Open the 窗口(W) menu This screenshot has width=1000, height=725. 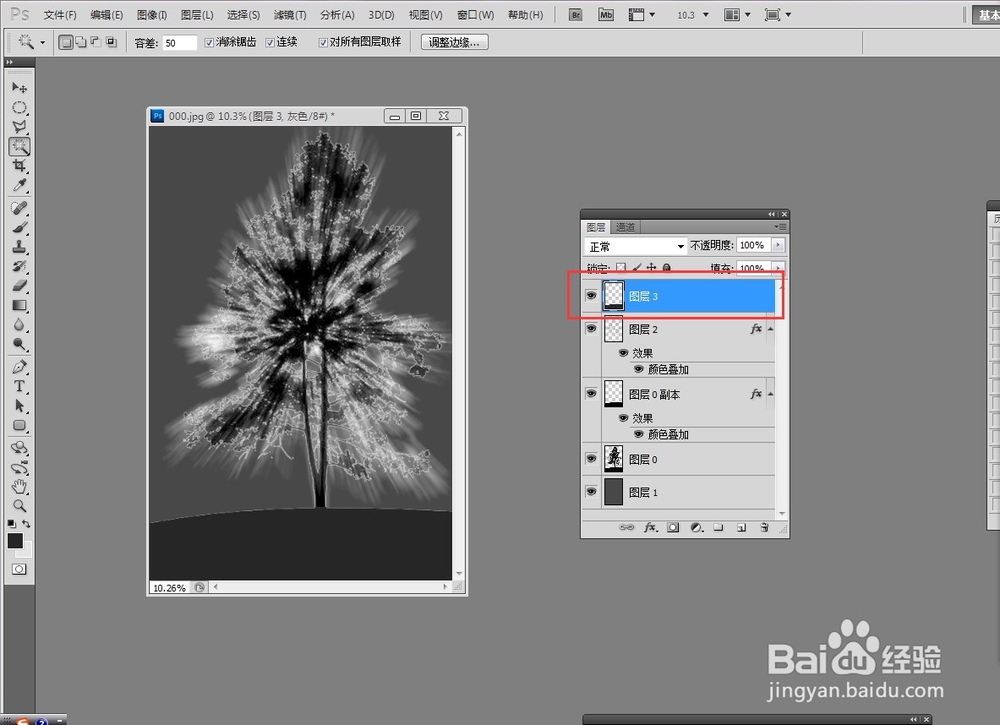coord(476,15)
